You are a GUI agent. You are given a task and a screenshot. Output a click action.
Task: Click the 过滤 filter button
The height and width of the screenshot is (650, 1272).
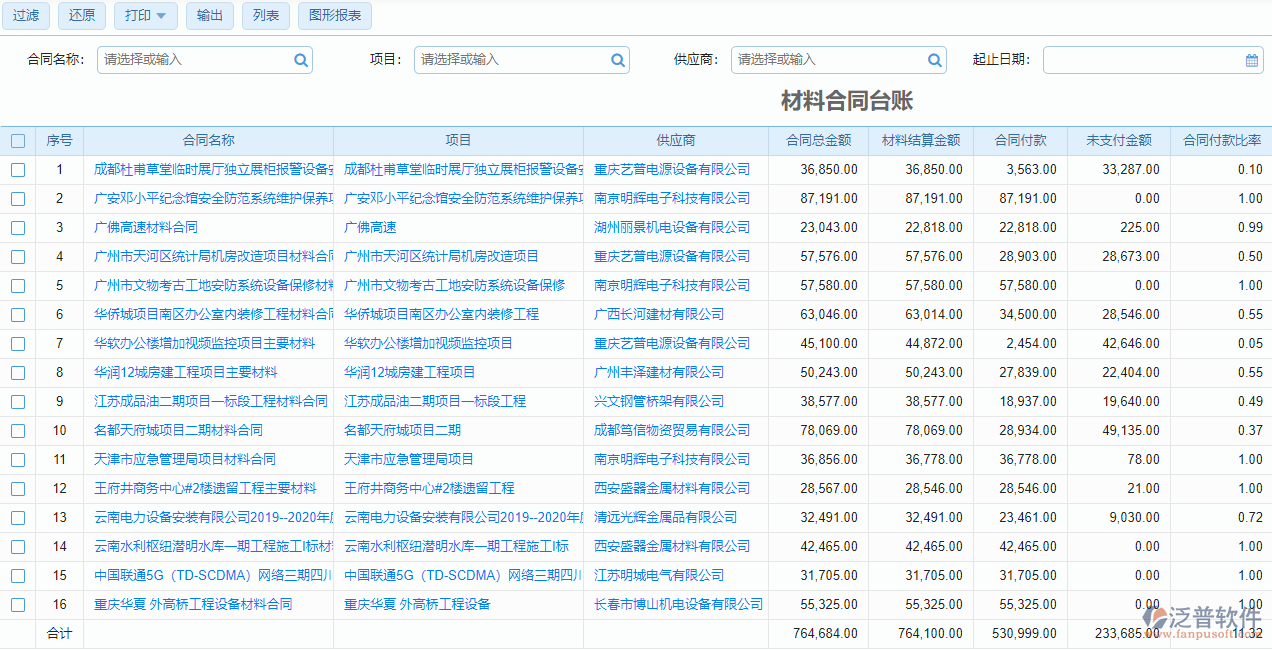click(x=25, y=16)
